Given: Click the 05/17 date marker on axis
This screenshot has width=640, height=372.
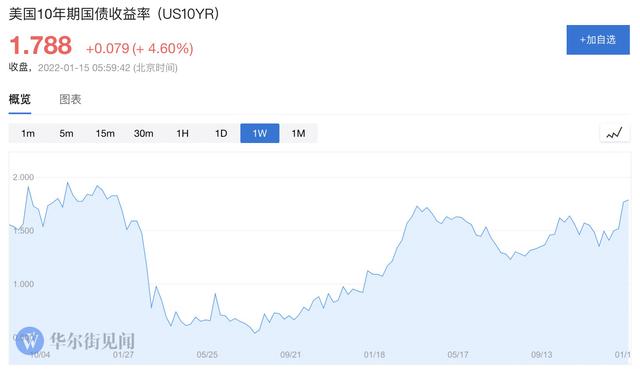Looking at the screenshot, I should (458, 354).
